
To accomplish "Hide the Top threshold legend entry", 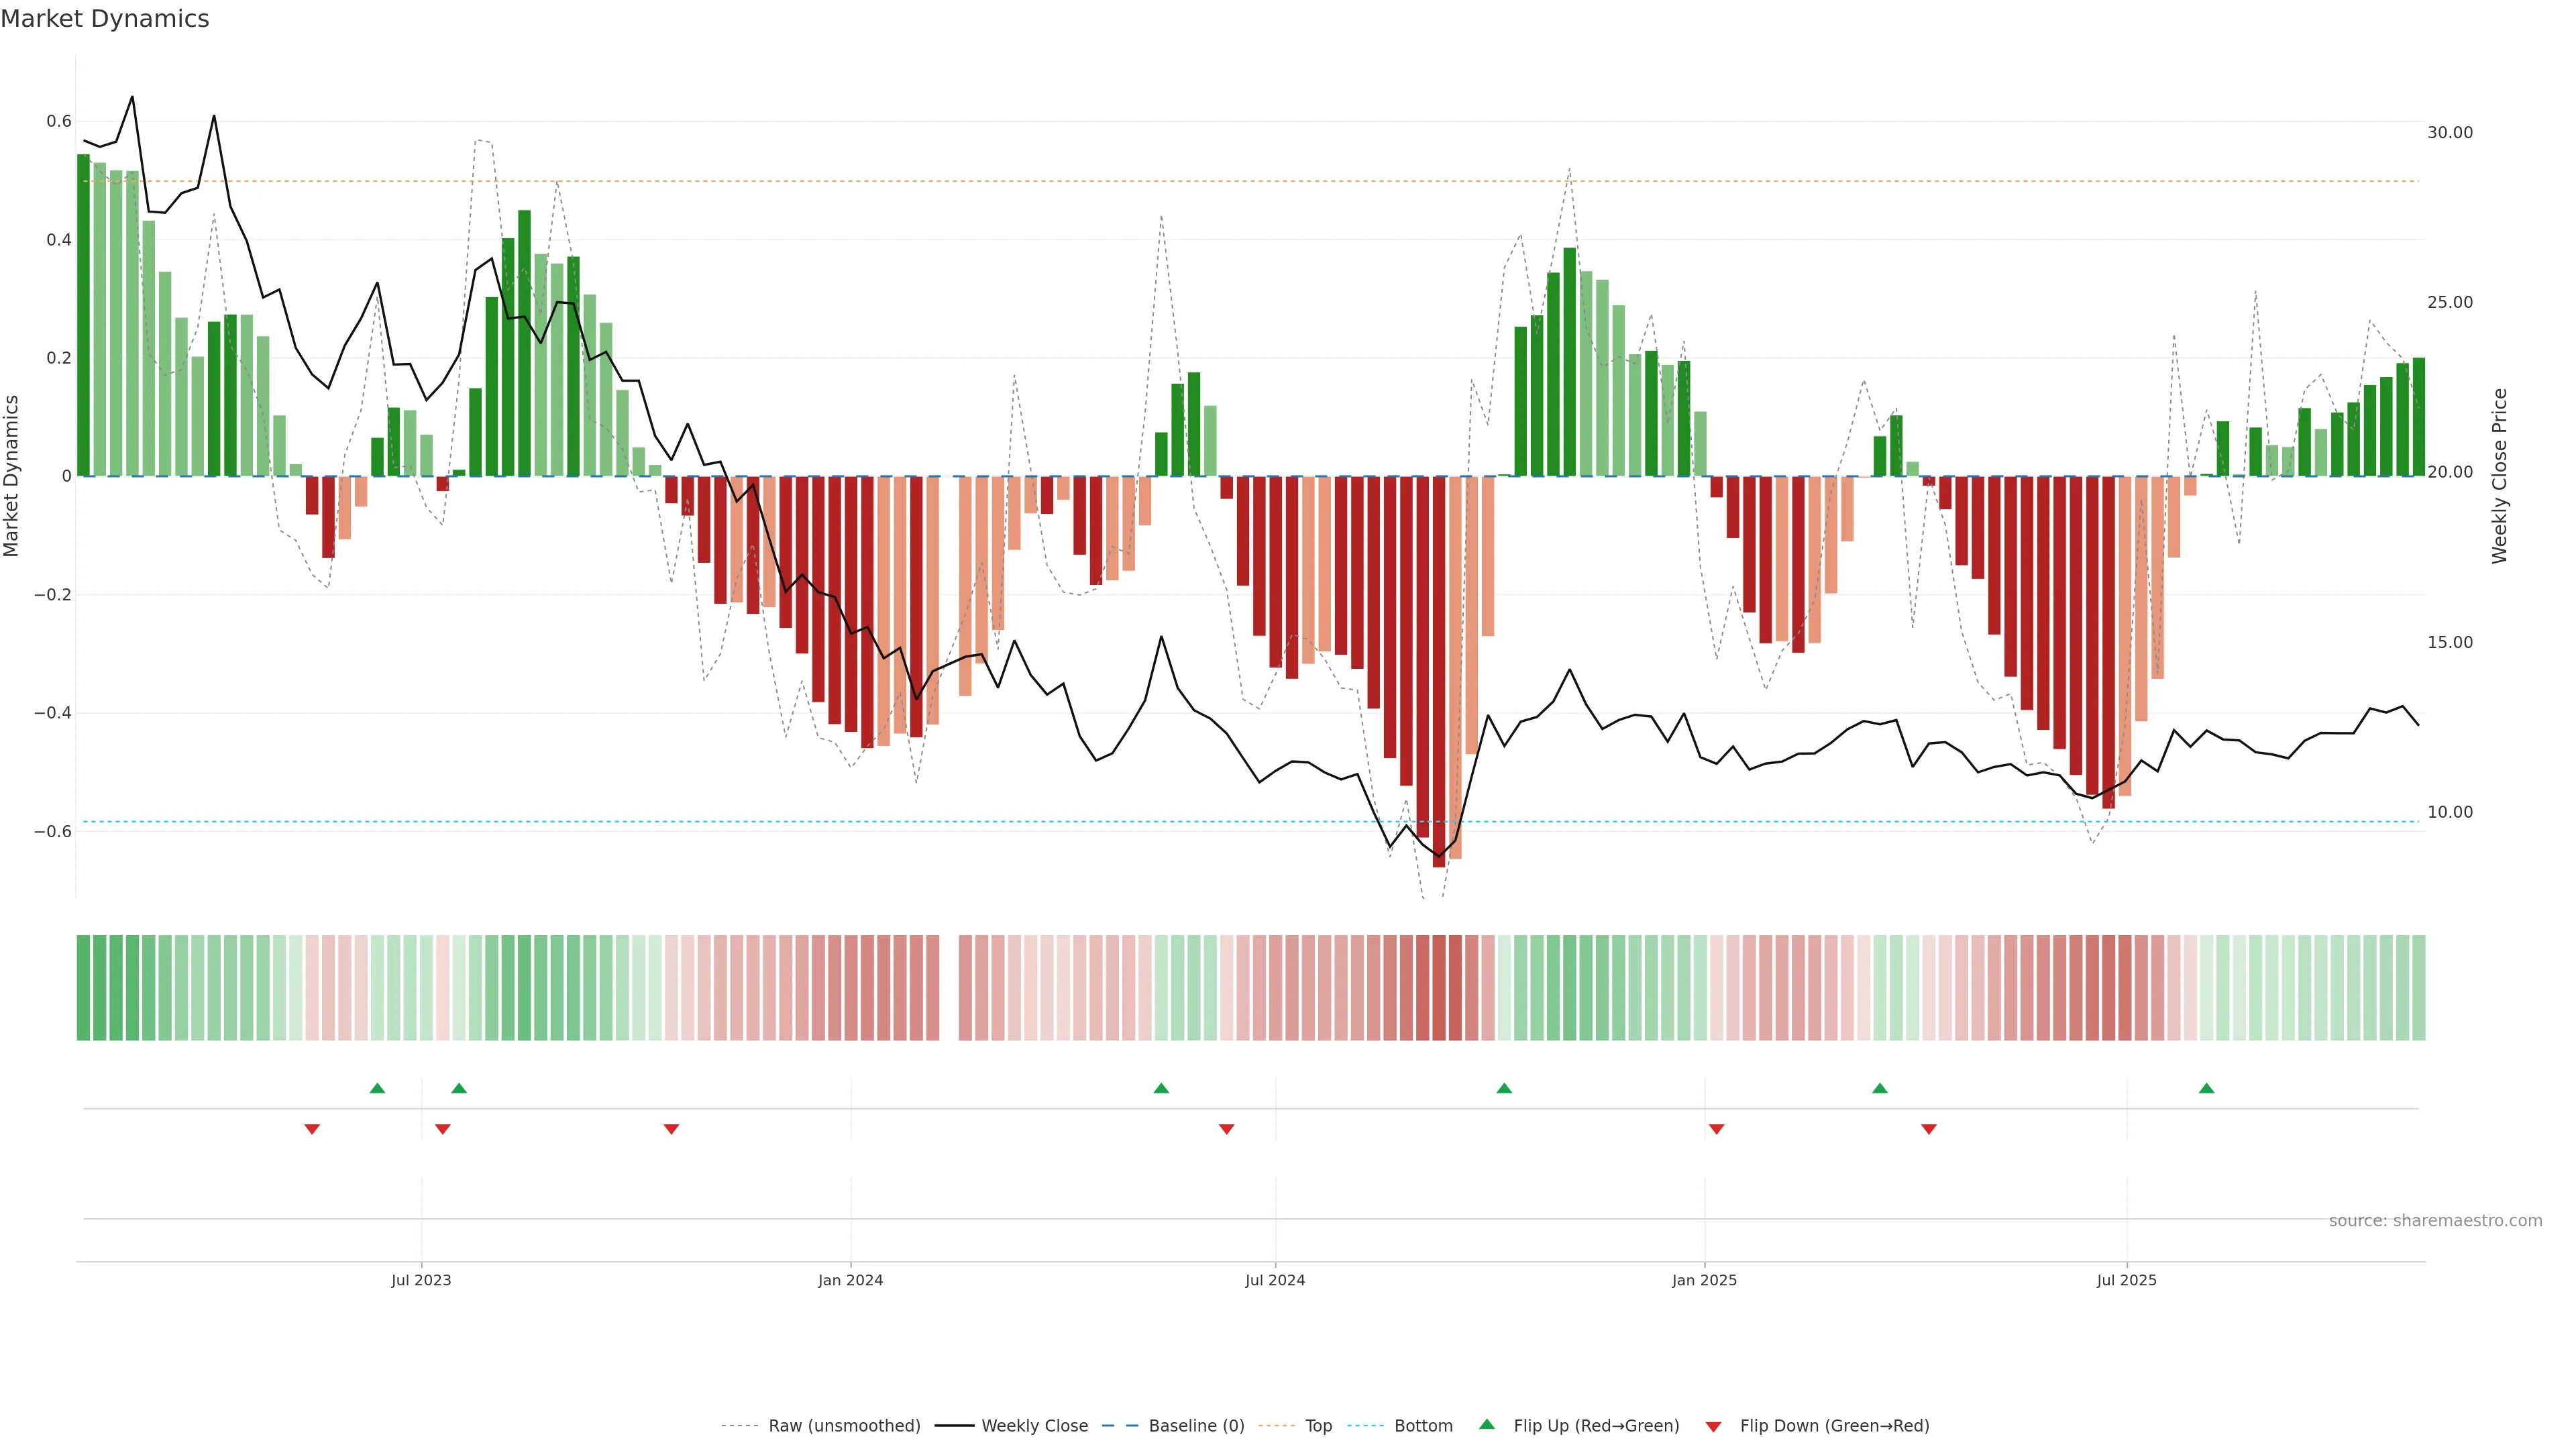I will click(x=1318, y=1426).
